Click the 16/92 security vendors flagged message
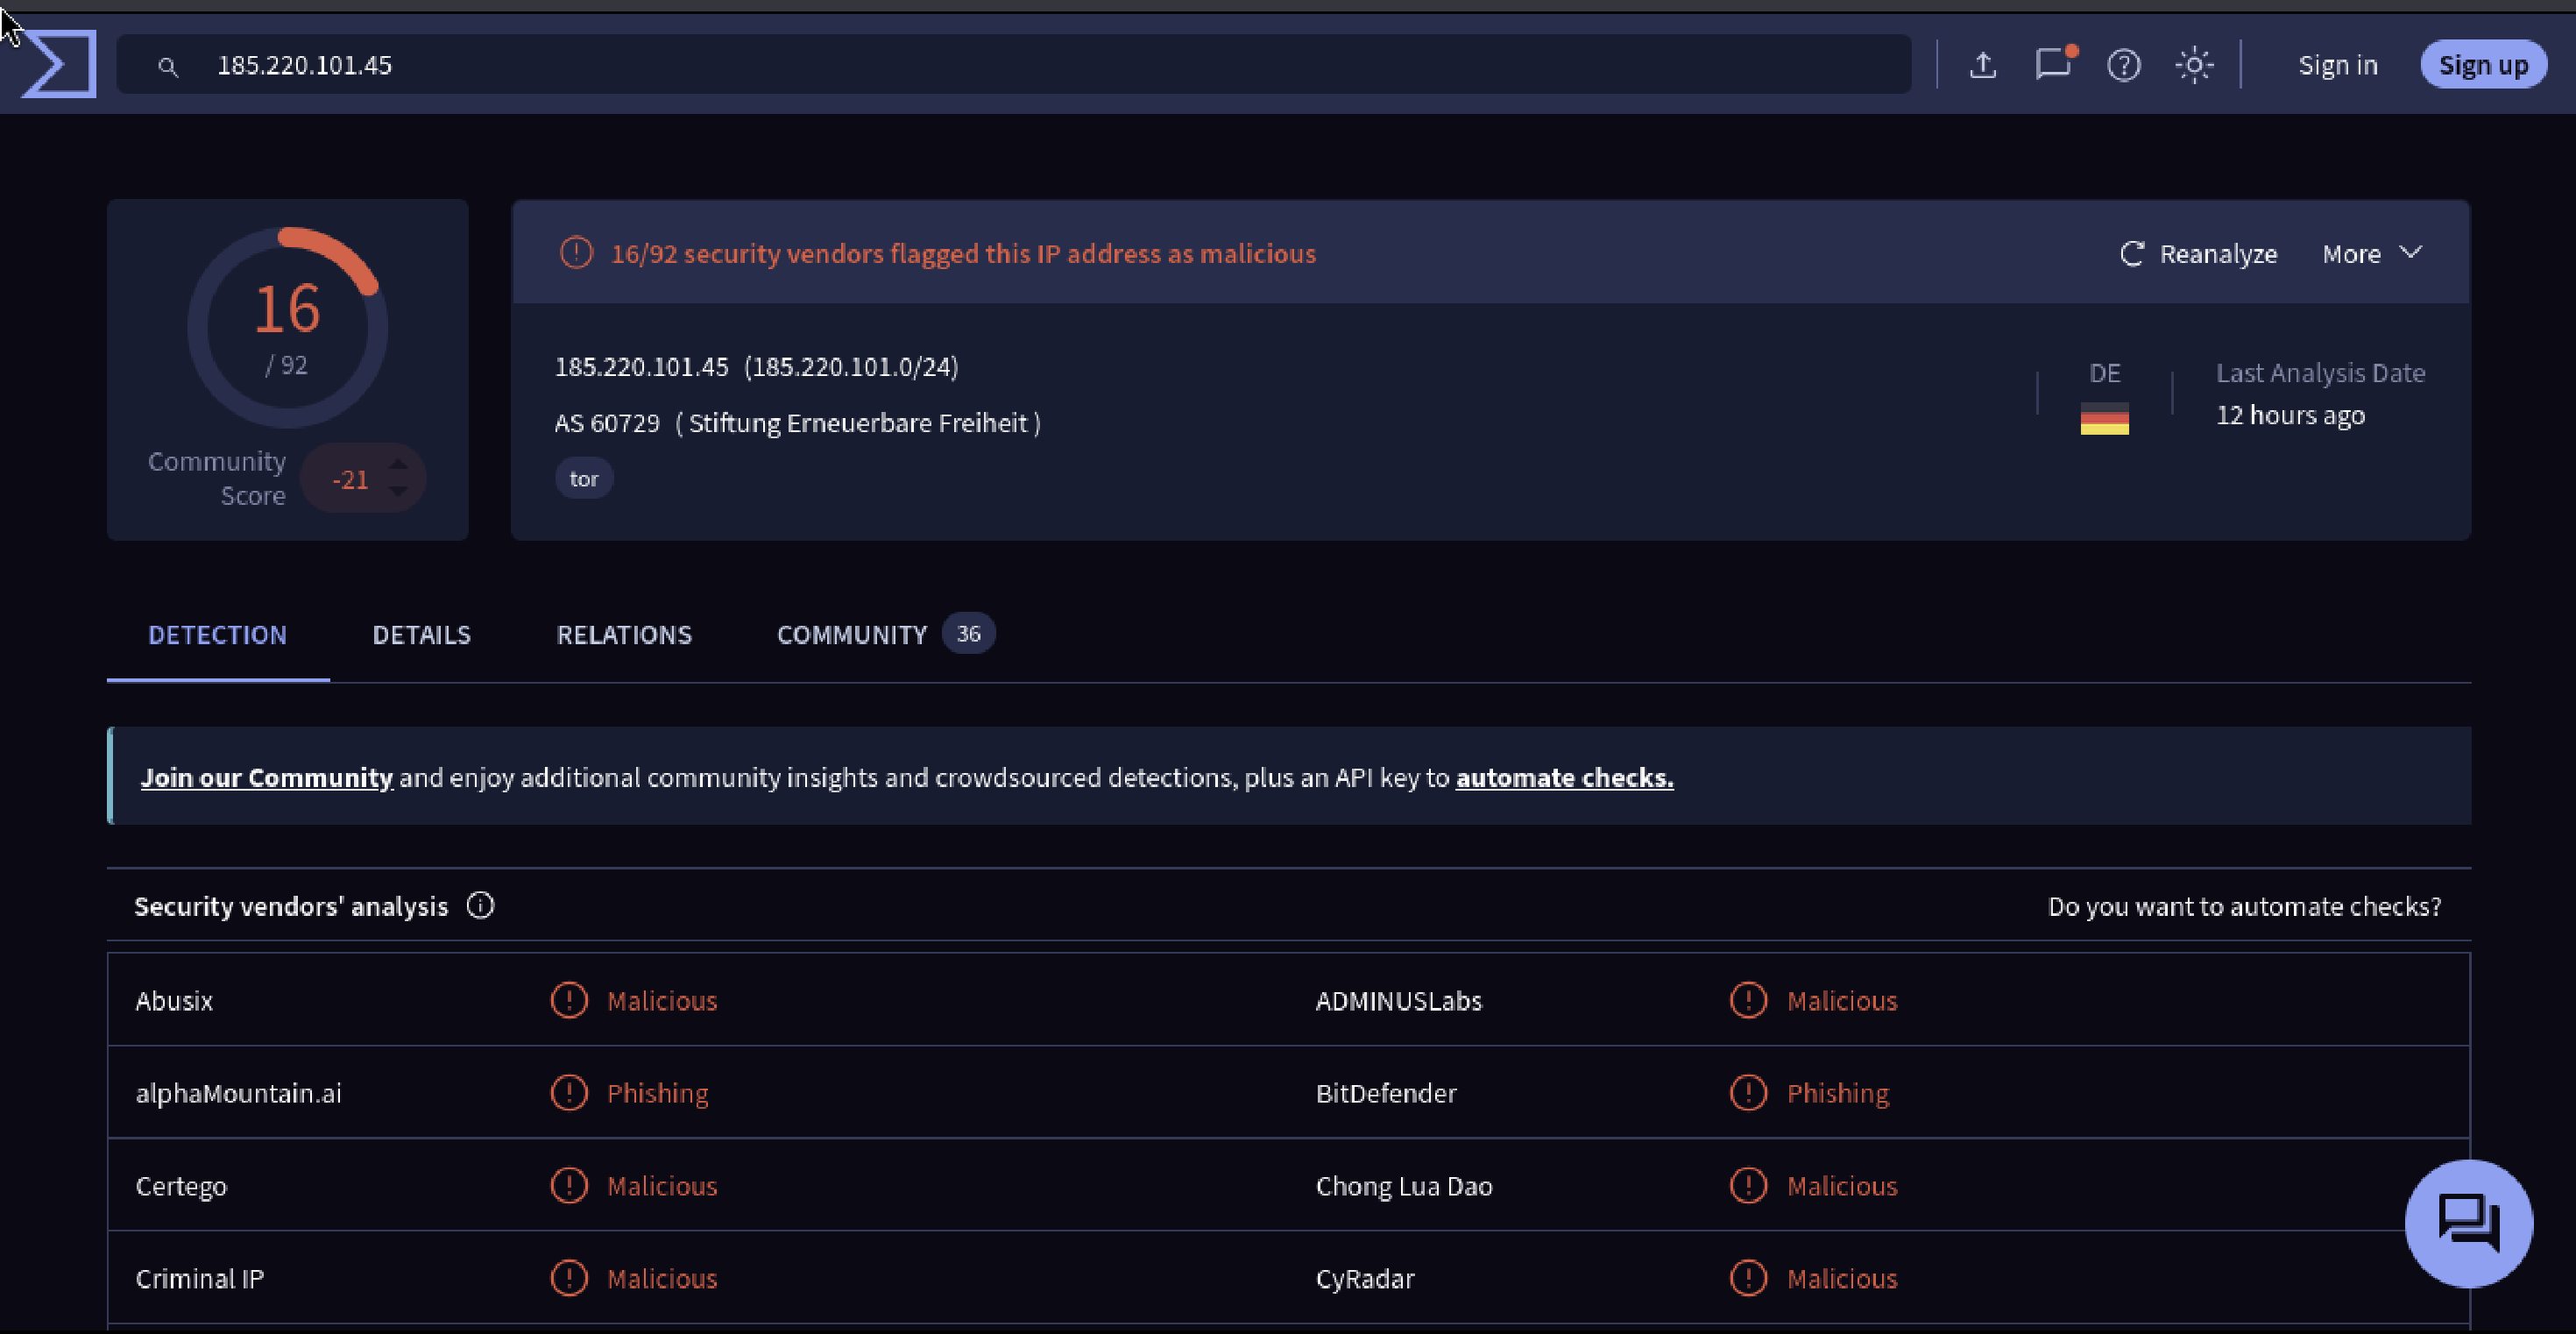The height and width of the screenshot is (1334, 2576). (x=963, y=254)
